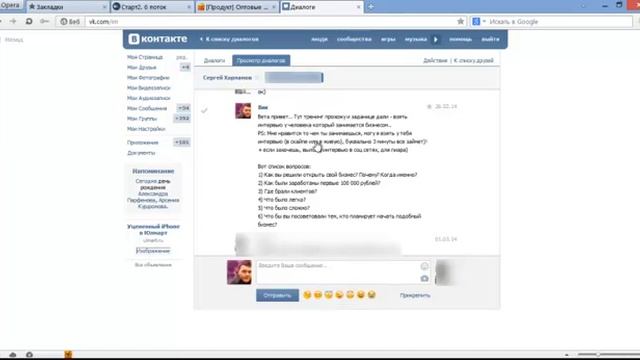The image size is (640, 360).
Task: Click your avatar beside the message box
Action: (239, 272)
